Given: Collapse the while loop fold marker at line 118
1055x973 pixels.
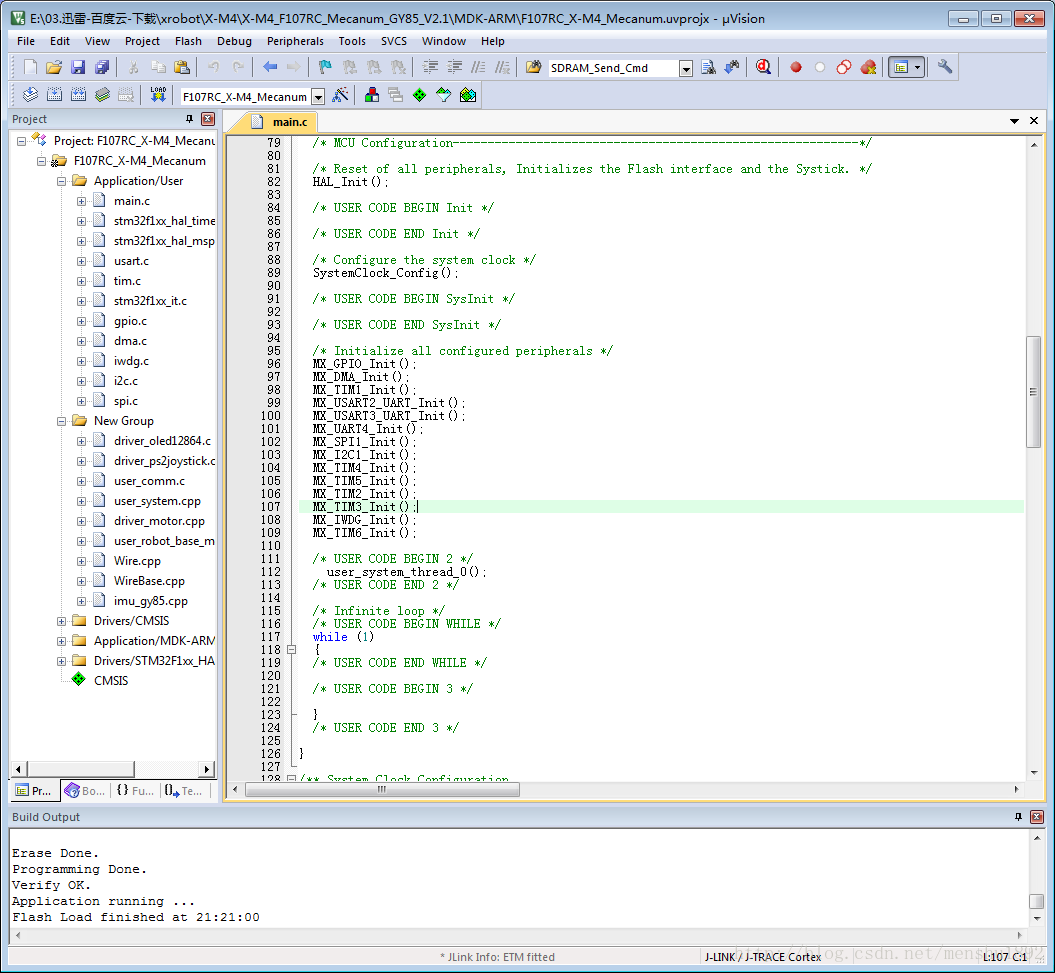Looking at the screenshot, I should point(291,649).
